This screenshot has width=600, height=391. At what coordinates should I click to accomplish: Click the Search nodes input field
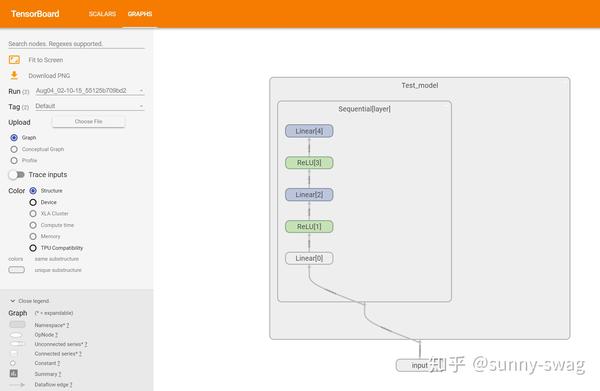(x=77, y=44)
